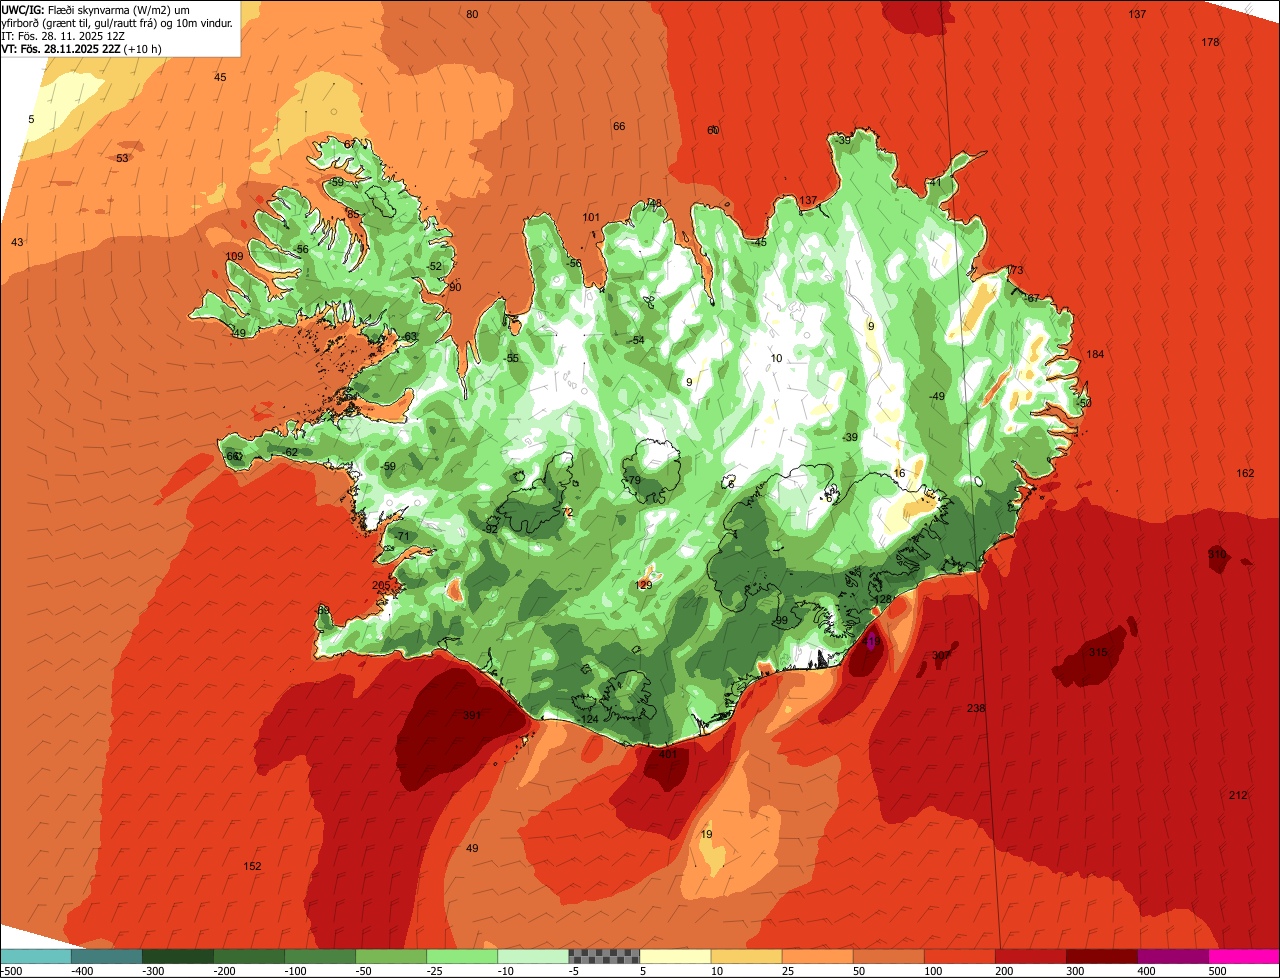Viewport: 1280px width, 978px height.
Task: Click the 'VT: Fös. 28.11.2025 22Z (+10 h)' line
Action: tap(82, 49)
